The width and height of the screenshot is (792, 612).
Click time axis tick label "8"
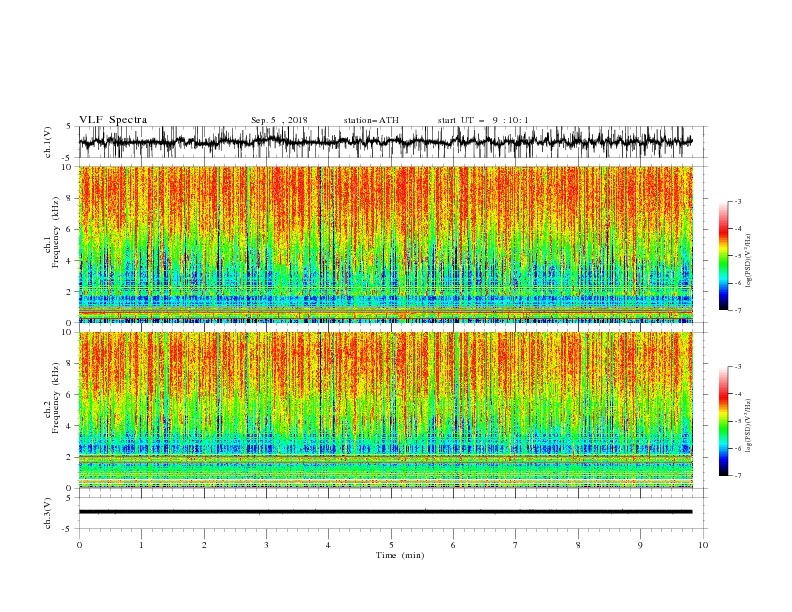click(578, 545)
